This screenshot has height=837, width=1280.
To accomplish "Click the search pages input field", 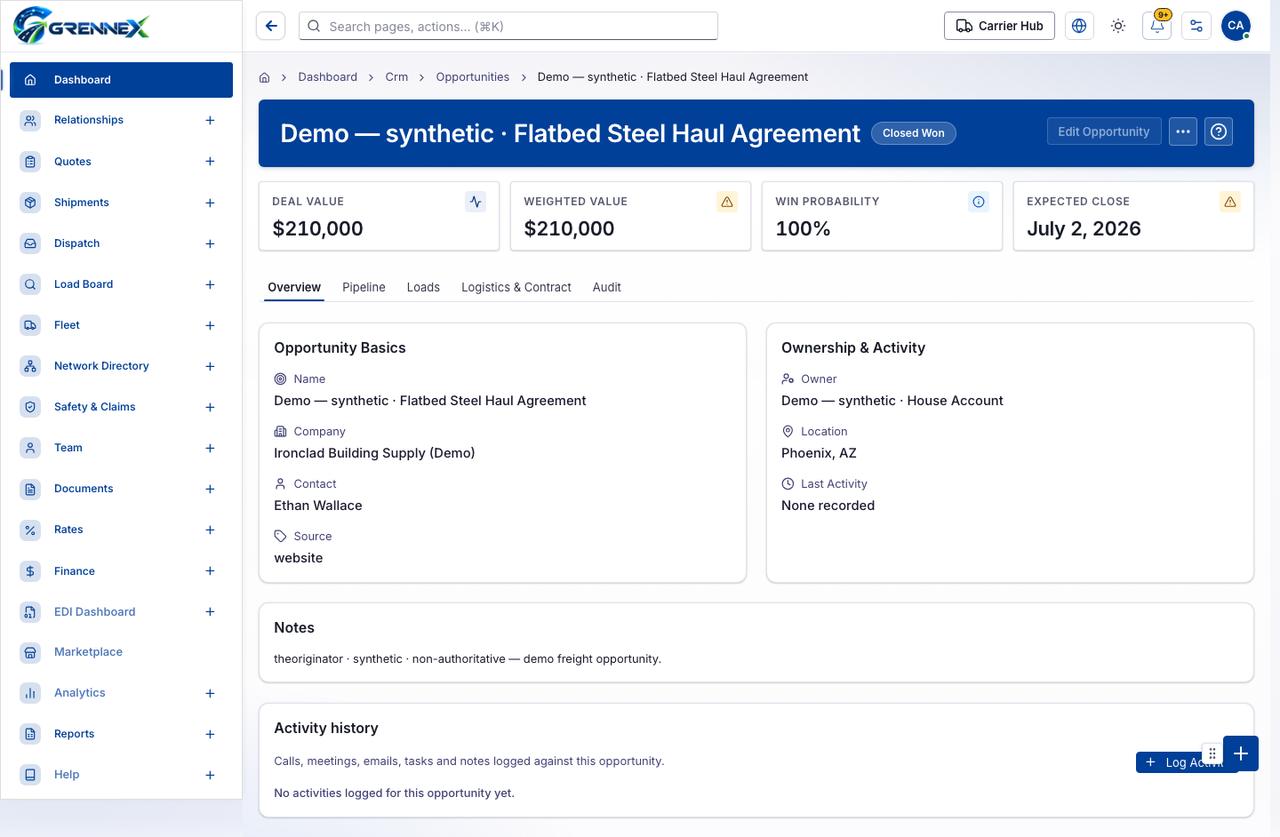I will tap(508, 26).
